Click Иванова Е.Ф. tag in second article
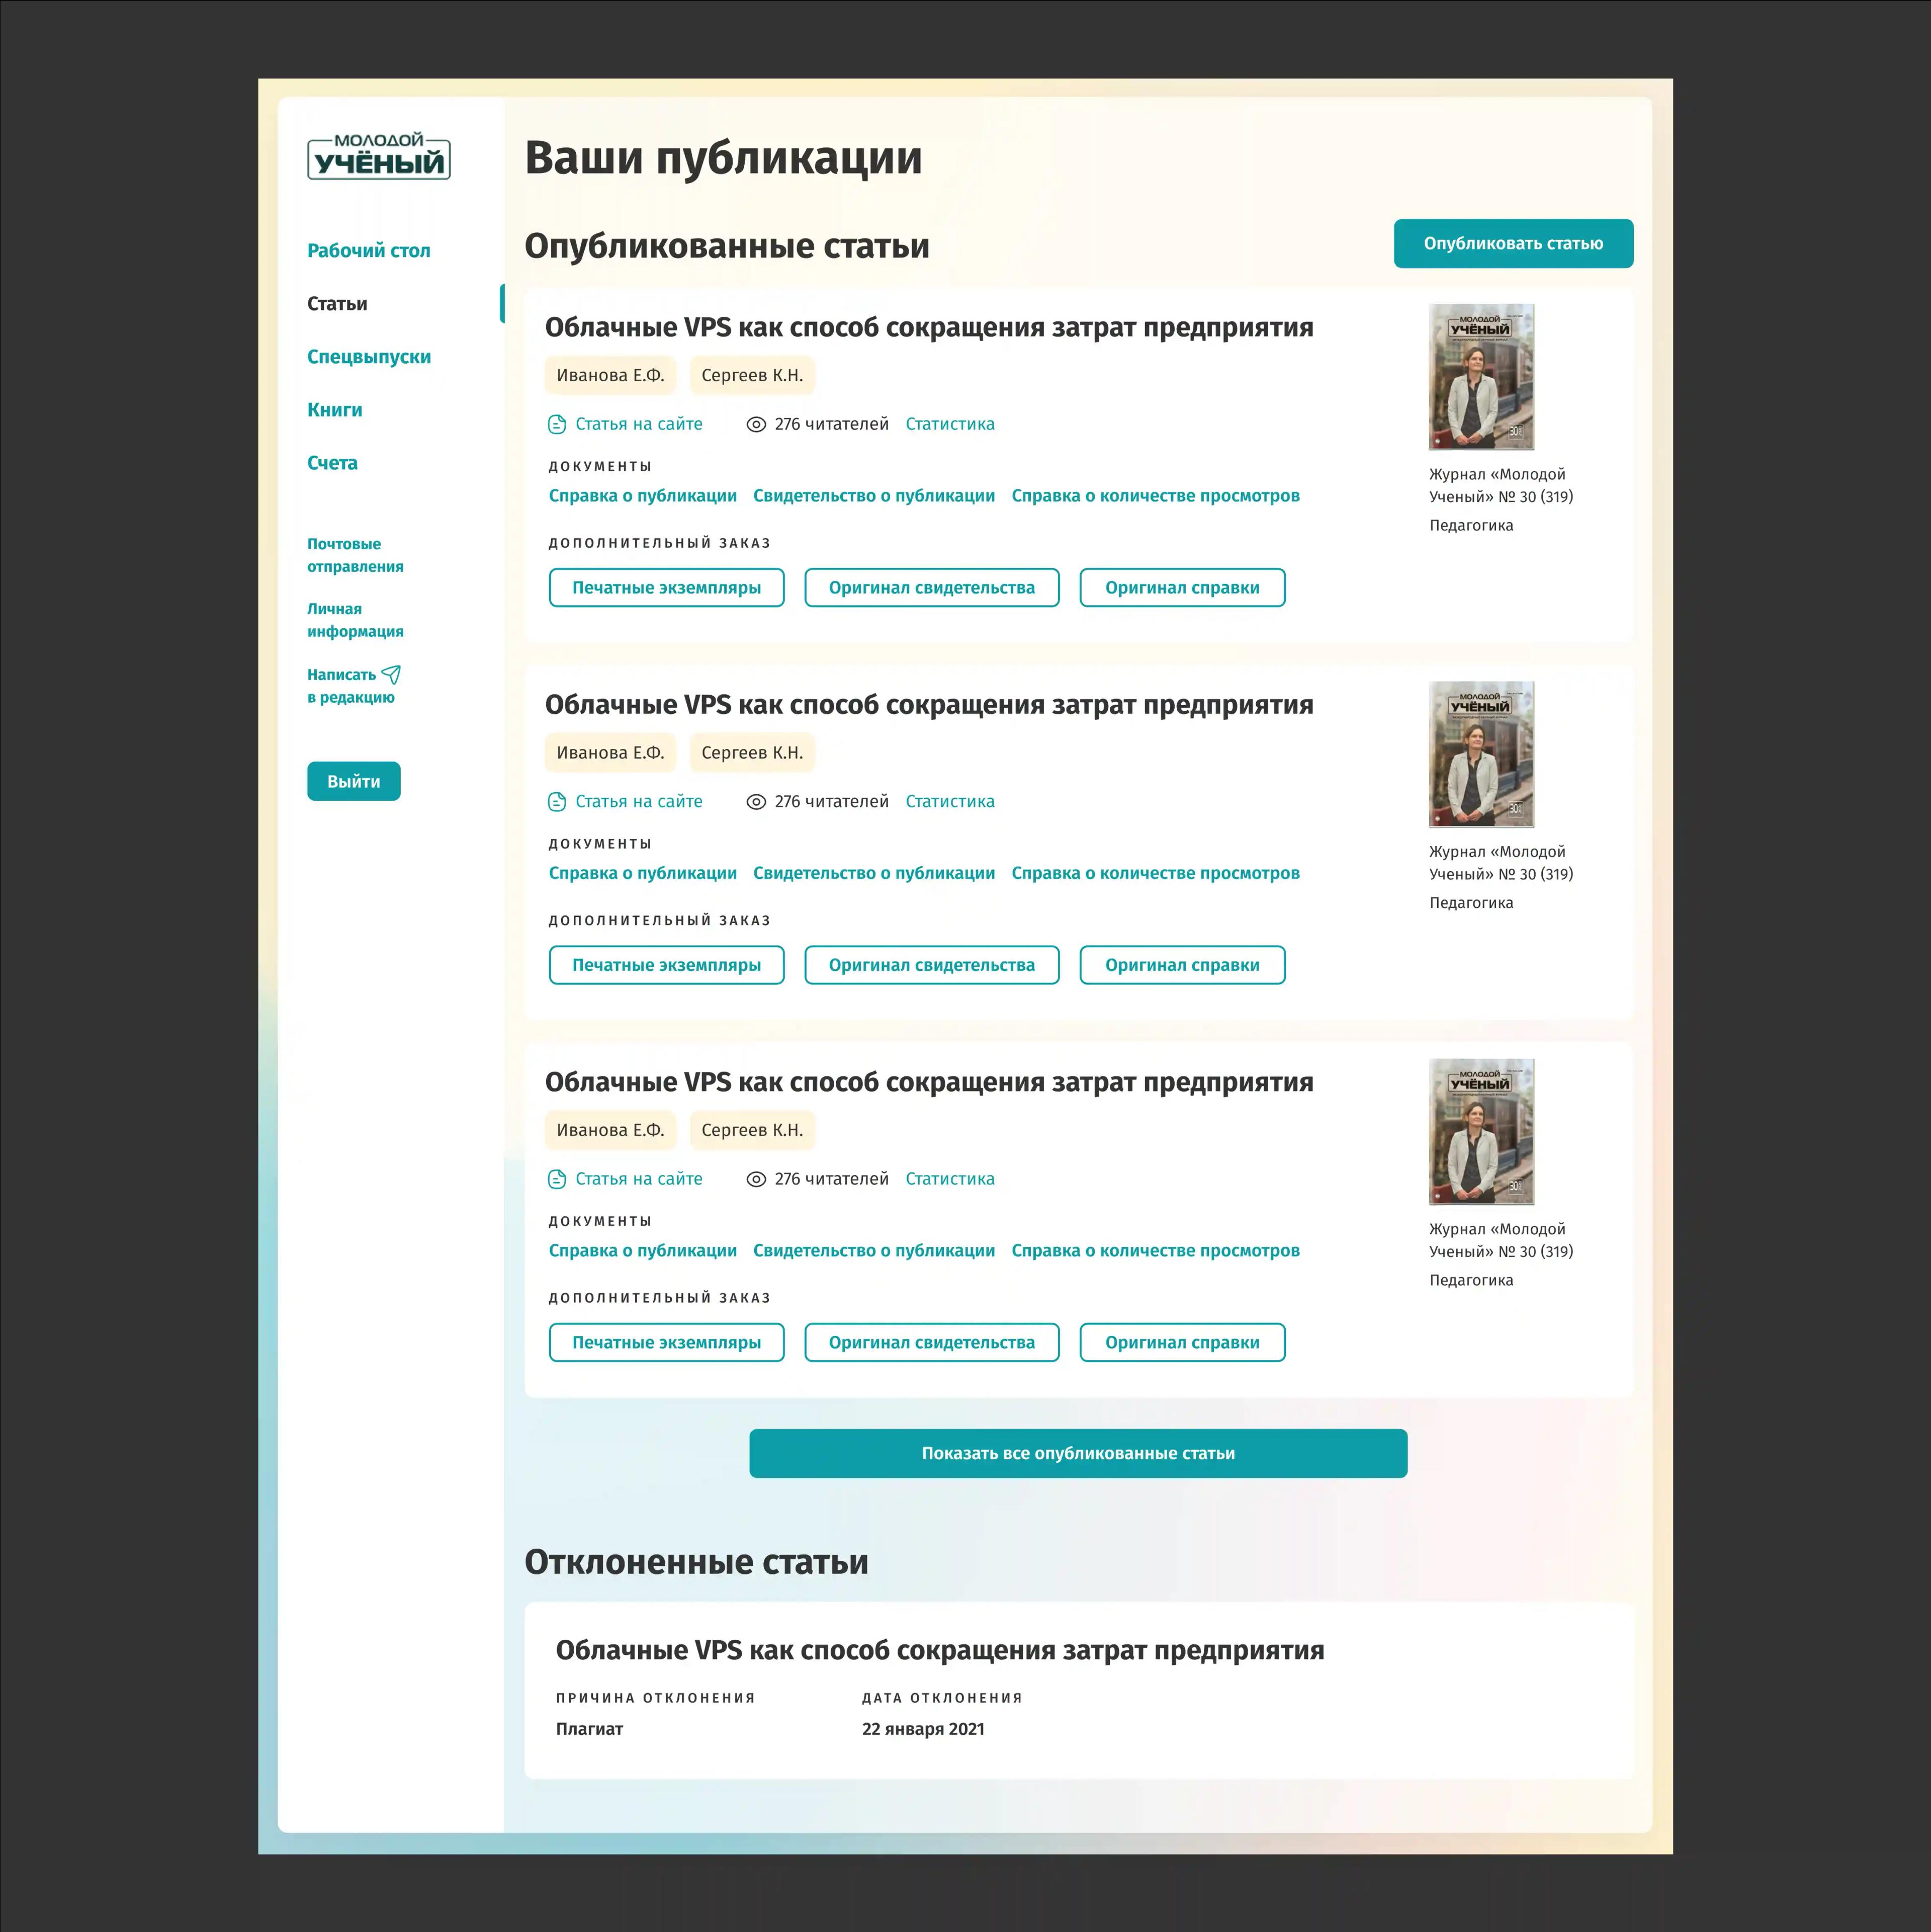The image size is (1931, 1932). pos(610,753)
